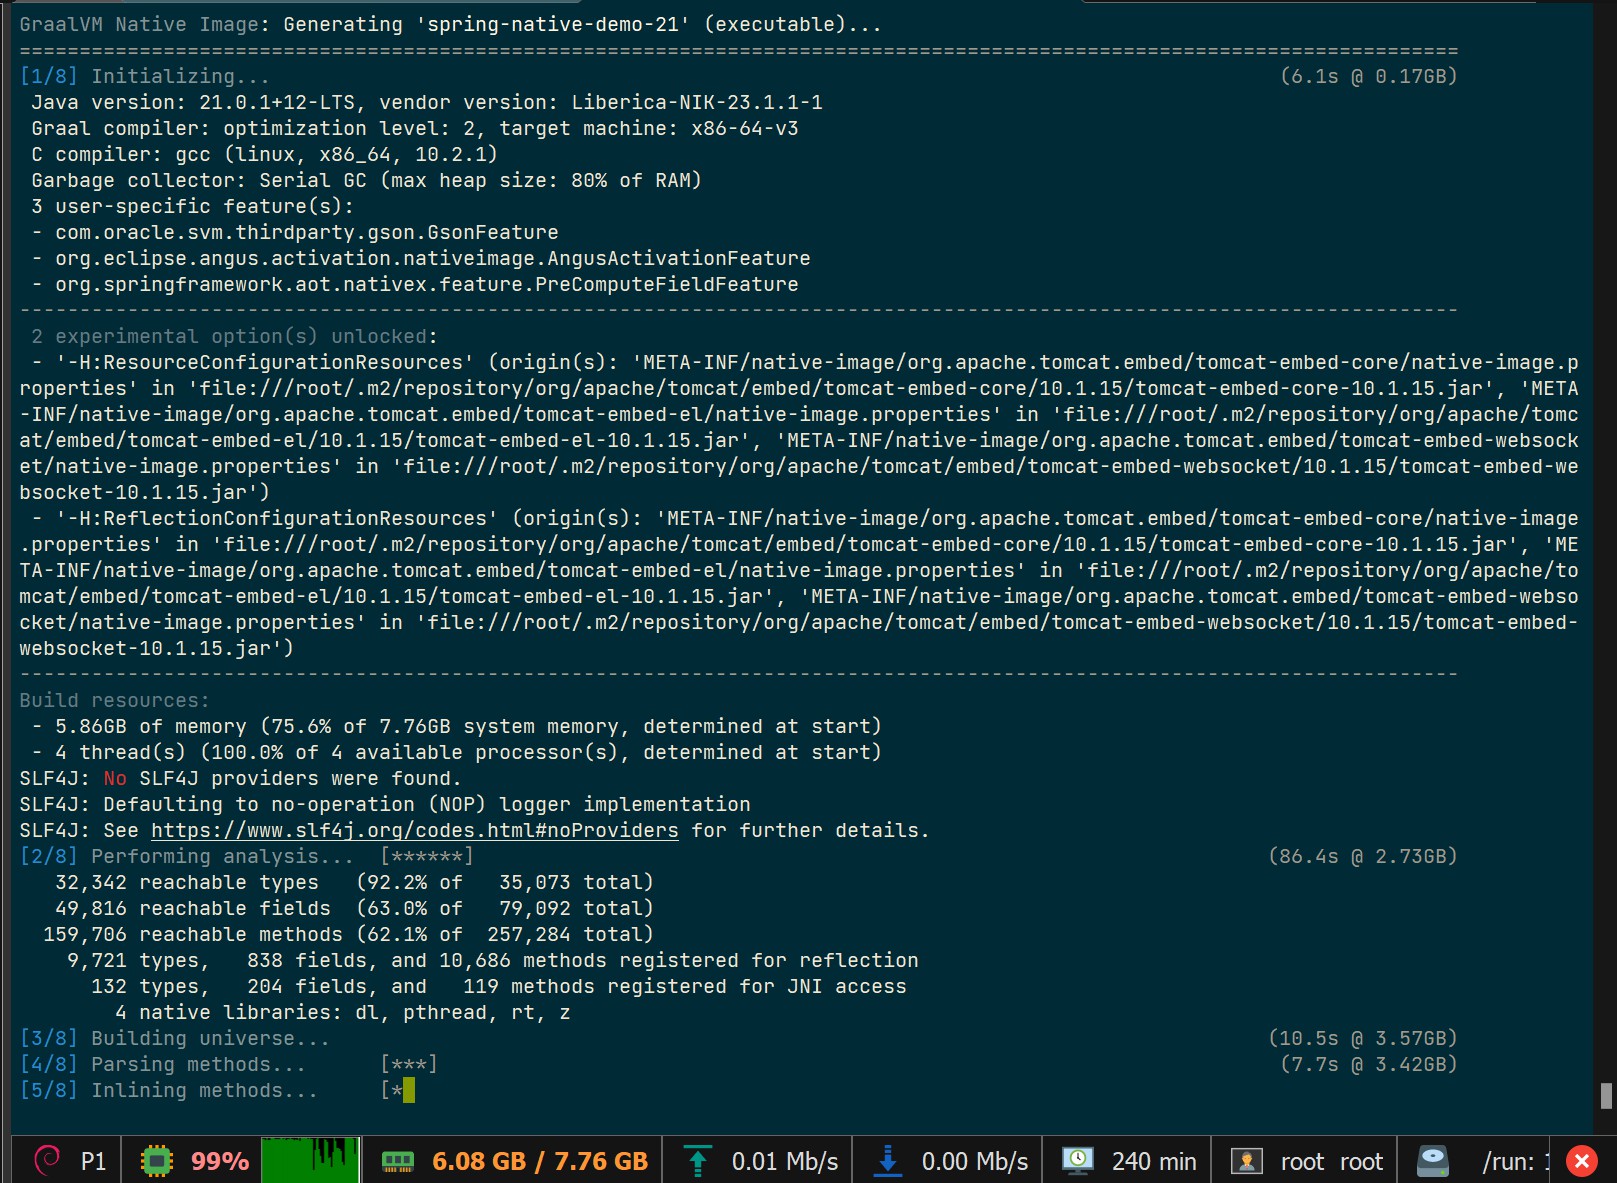Click the root root user label
1617x1183 pixels.
(x=1332, y=1161)
